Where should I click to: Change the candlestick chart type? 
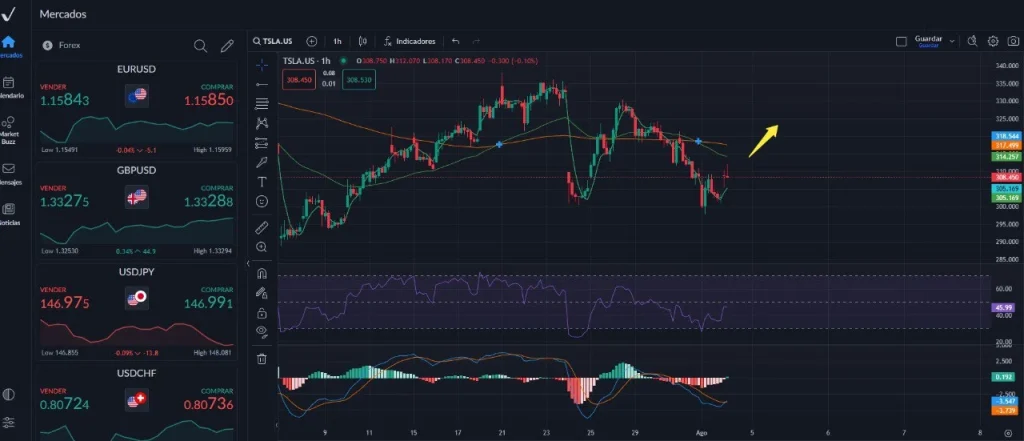click(362, 41)
